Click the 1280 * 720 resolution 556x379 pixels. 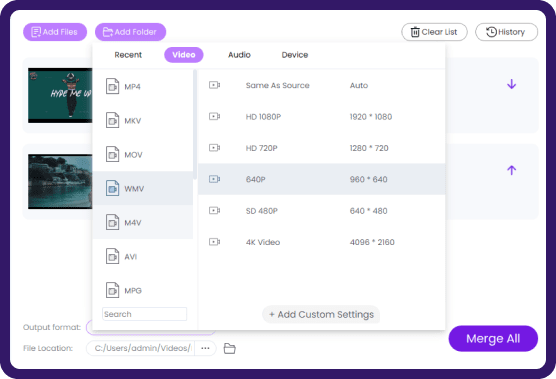click(x=369, y=148)
